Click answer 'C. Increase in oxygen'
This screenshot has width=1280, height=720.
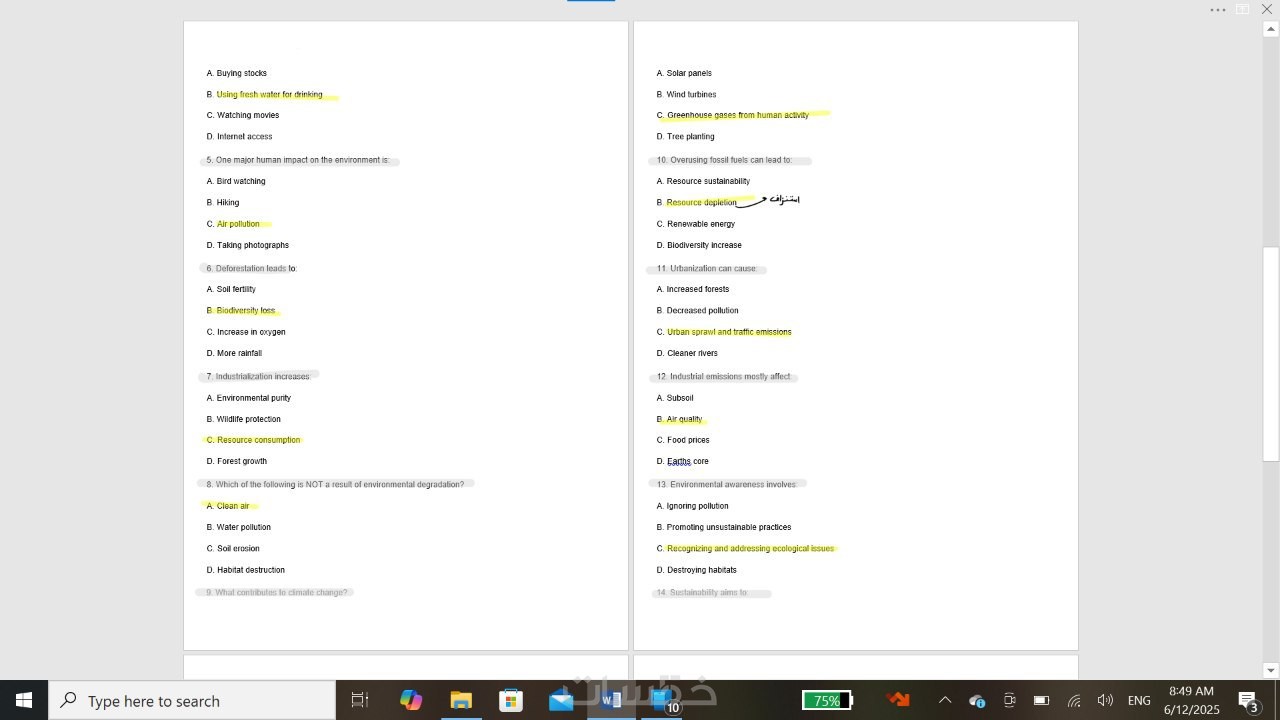tap(246, 332)
